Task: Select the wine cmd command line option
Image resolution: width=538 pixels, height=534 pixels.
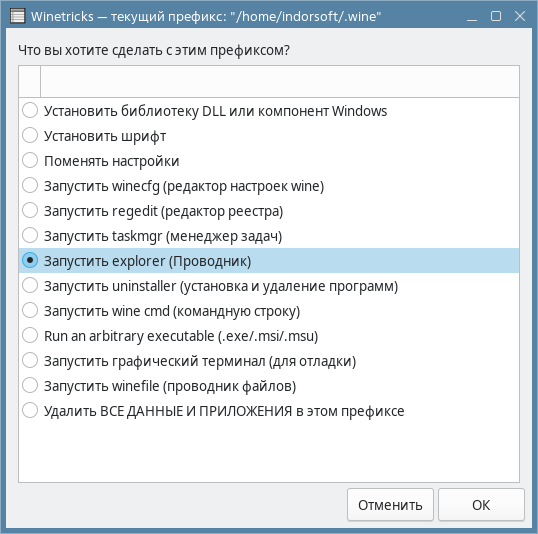Action: (x=269, y=311)
